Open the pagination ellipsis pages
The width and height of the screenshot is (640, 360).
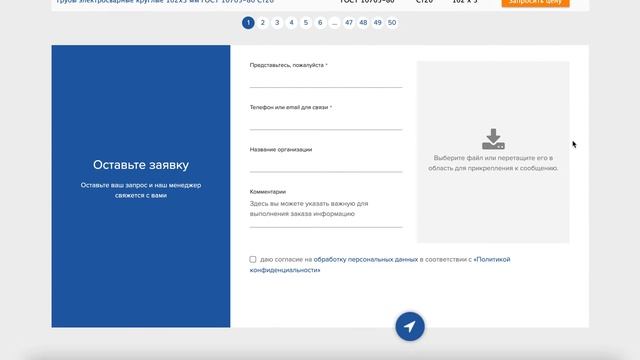[x=334, y=23]
